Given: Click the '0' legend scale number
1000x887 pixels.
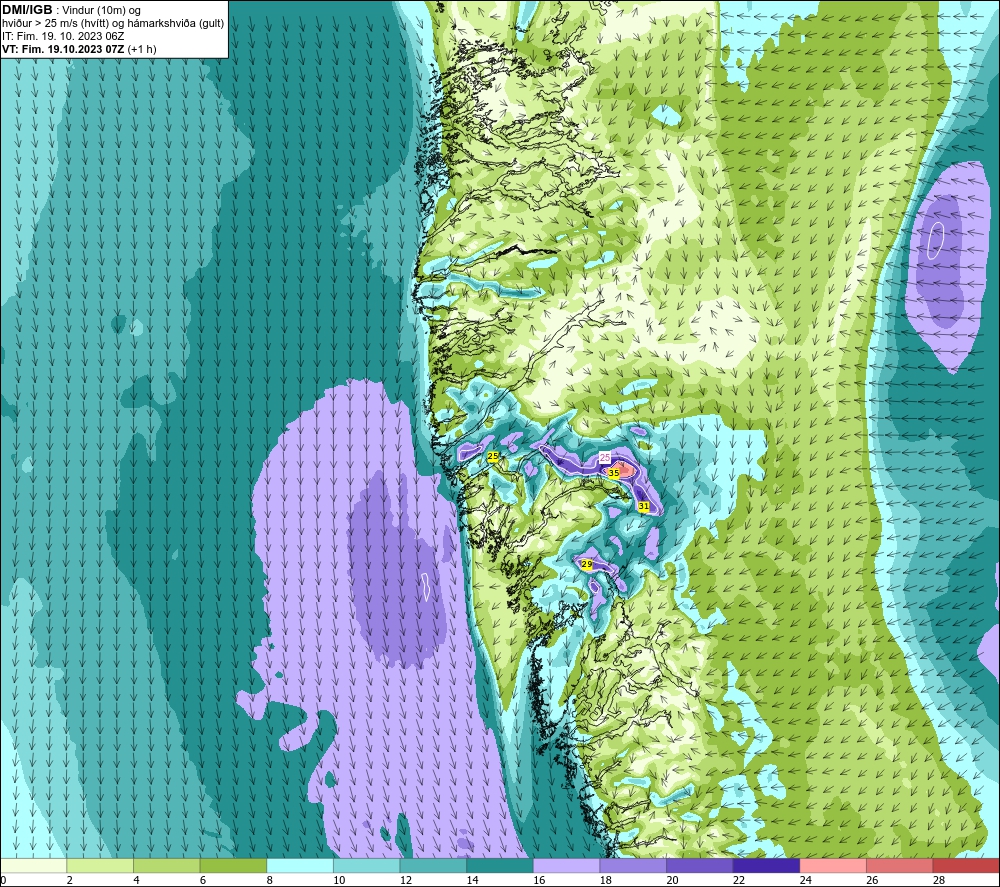Looking at the screenshot, I should point(3,880).
